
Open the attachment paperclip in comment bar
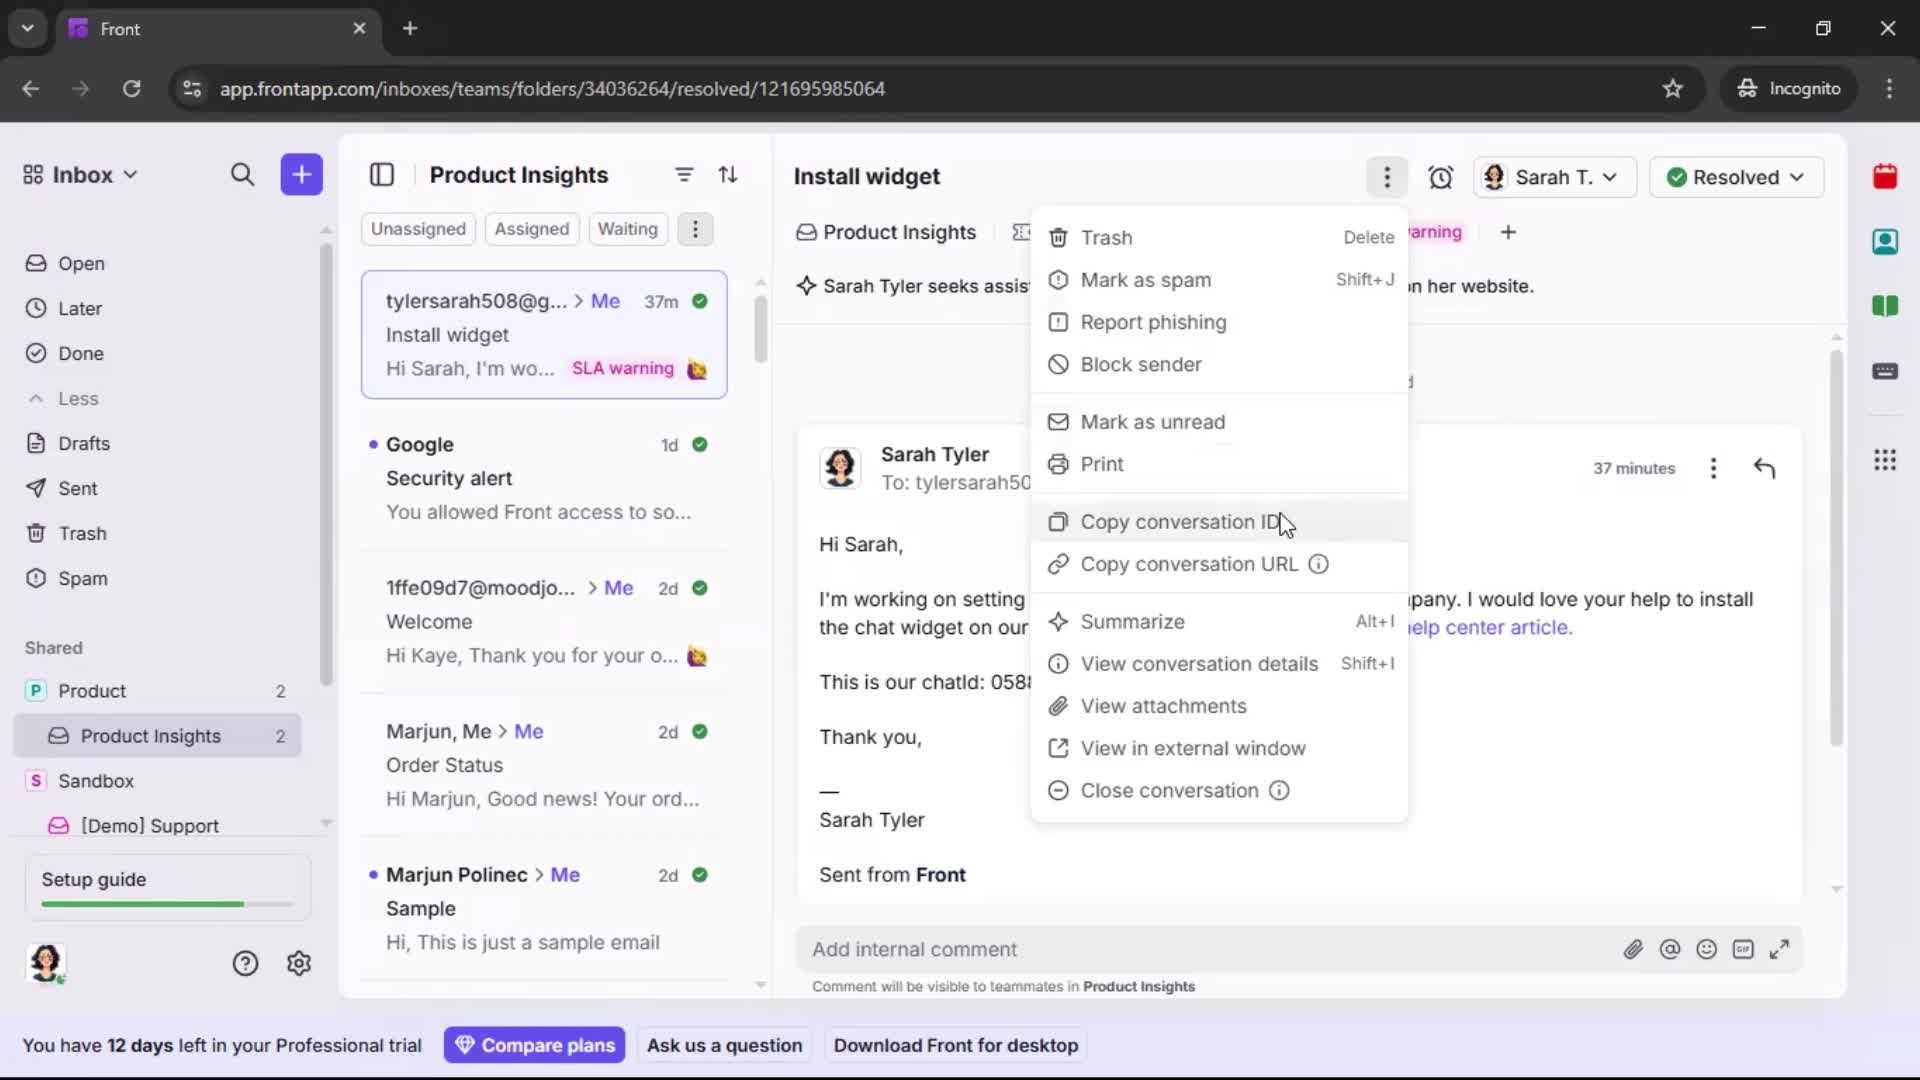point(1634,949)
